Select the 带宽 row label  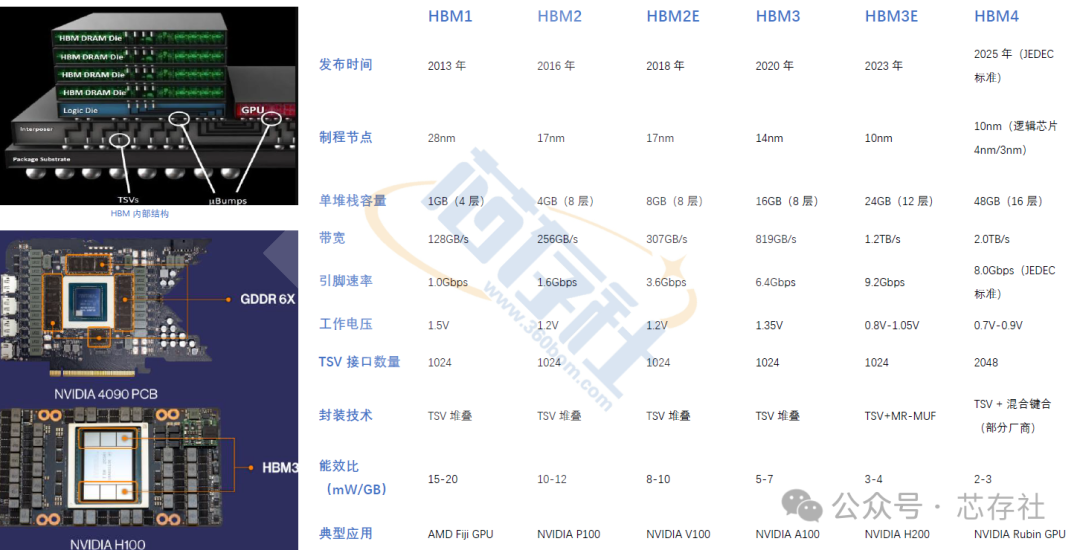point(332,238)
